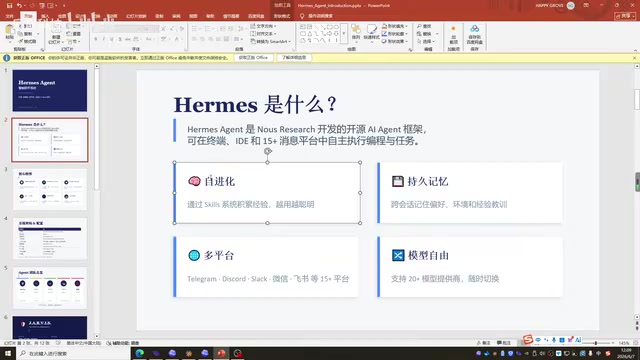
Task: Open the Arrange shapes menu
Action: click(356, 33)
